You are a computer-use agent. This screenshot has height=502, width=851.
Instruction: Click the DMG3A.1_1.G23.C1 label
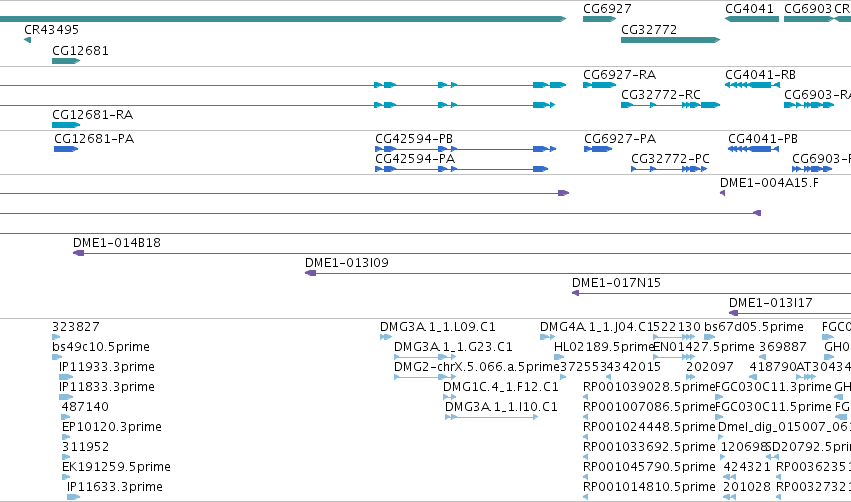(453, 347)
